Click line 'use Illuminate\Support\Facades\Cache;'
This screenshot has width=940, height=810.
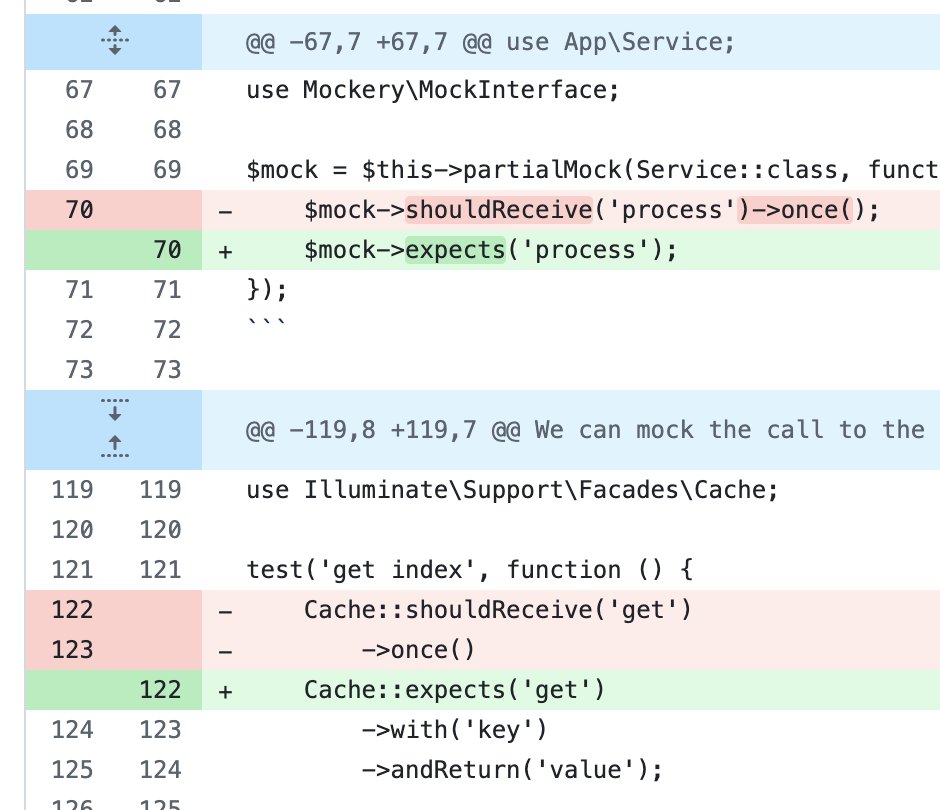click(x=512, y=490)
